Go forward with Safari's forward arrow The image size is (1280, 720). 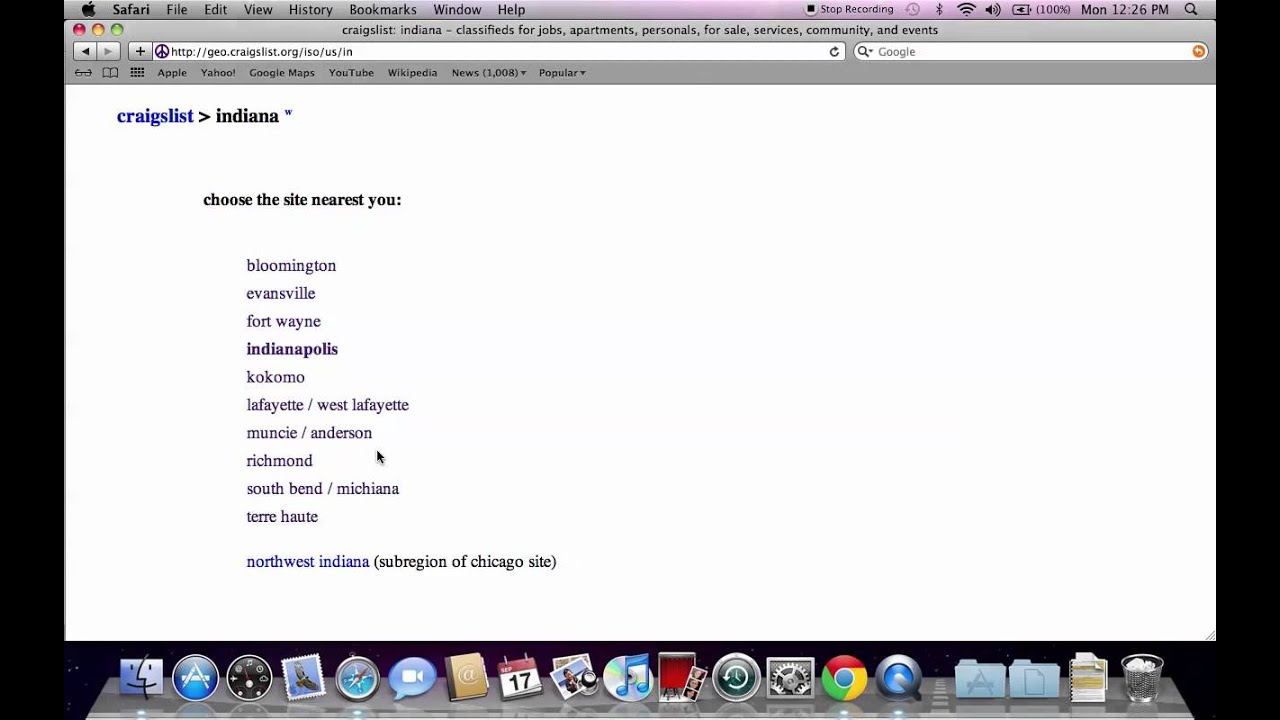click(x=108, y=51)
